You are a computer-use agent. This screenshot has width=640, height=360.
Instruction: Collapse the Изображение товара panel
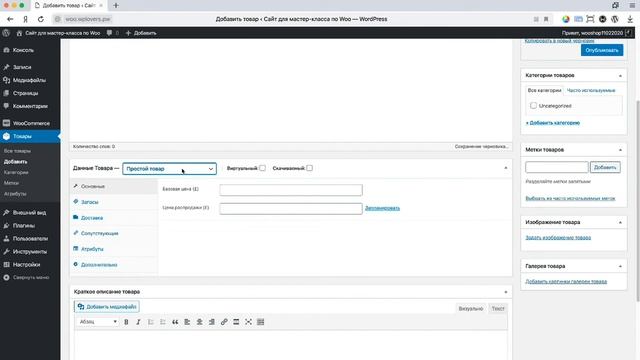[620, 222]
